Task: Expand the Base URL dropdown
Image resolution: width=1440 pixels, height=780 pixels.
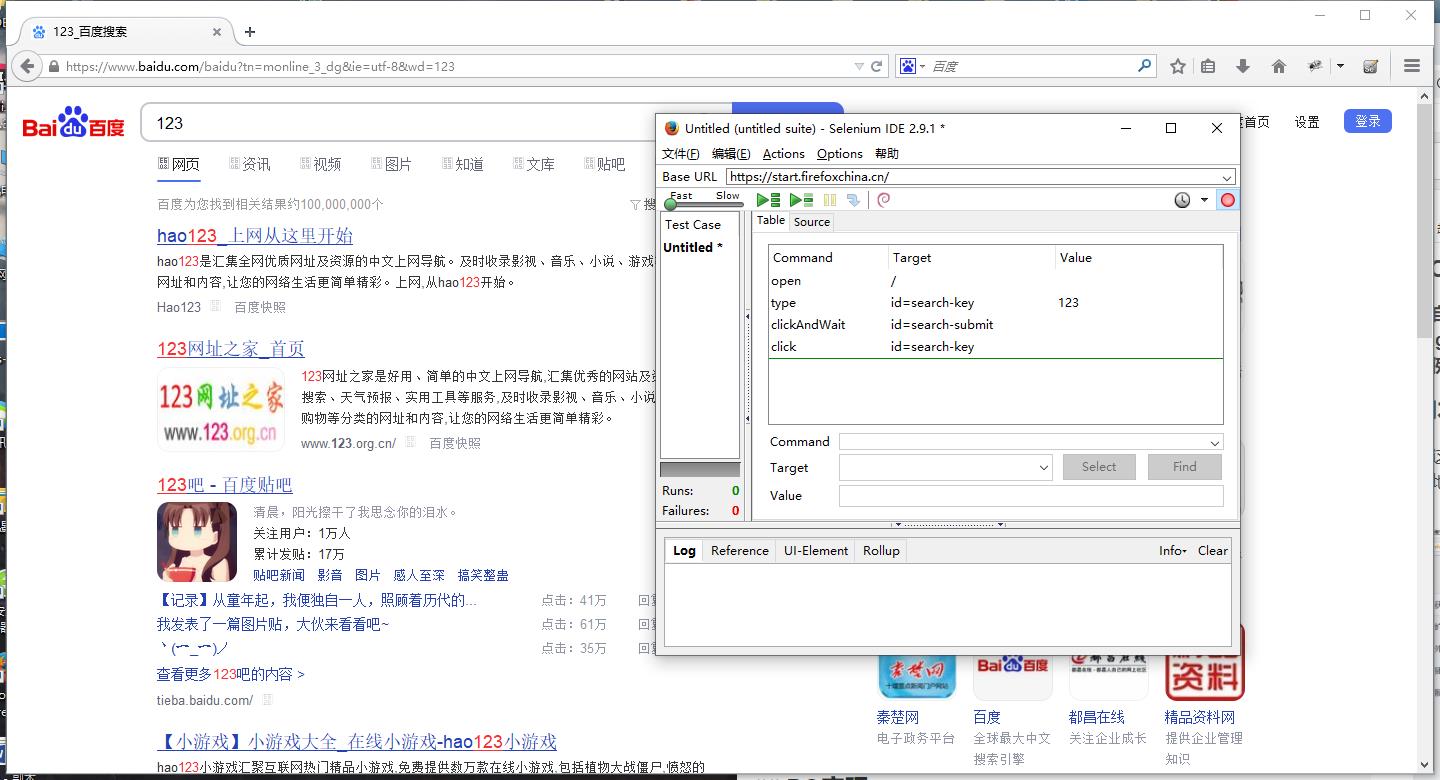Action: (1227, 177)
